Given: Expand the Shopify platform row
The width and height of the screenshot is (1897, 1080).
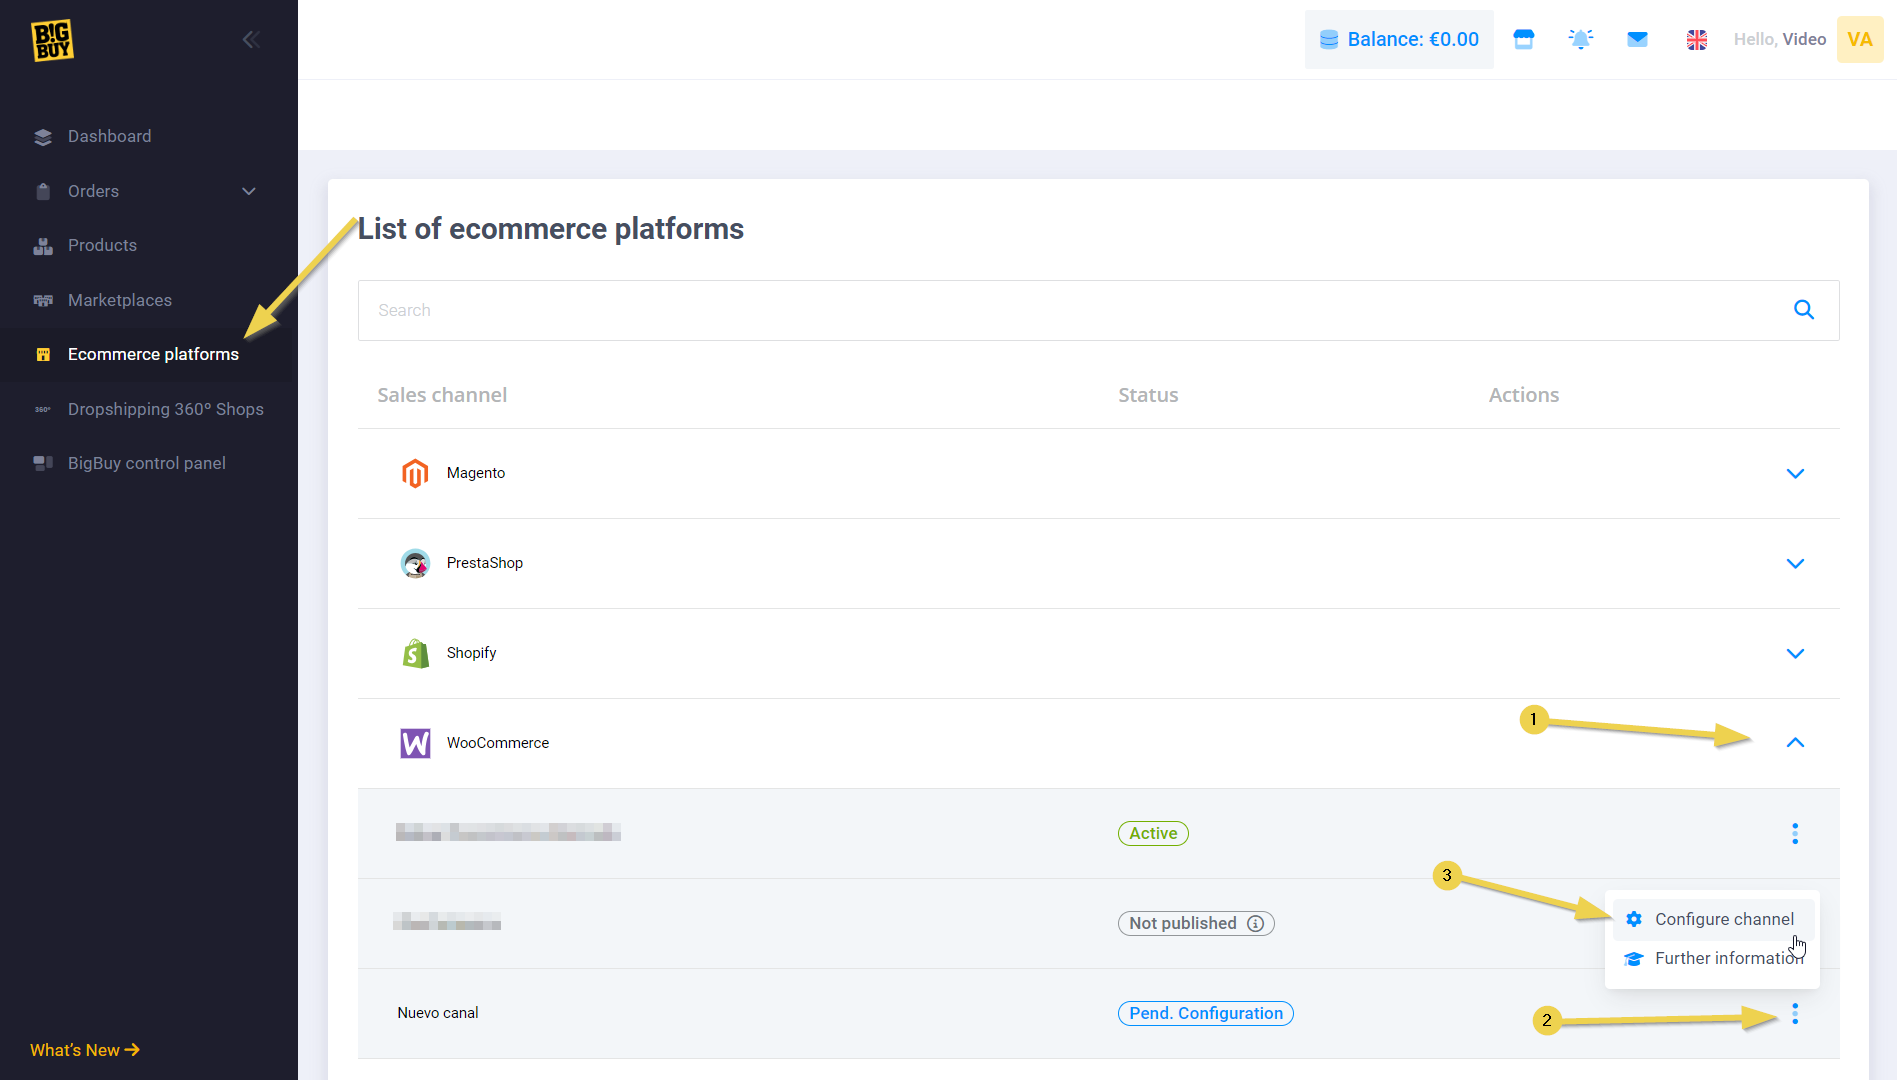Looking at the screenshot, I should point(1795,654).
